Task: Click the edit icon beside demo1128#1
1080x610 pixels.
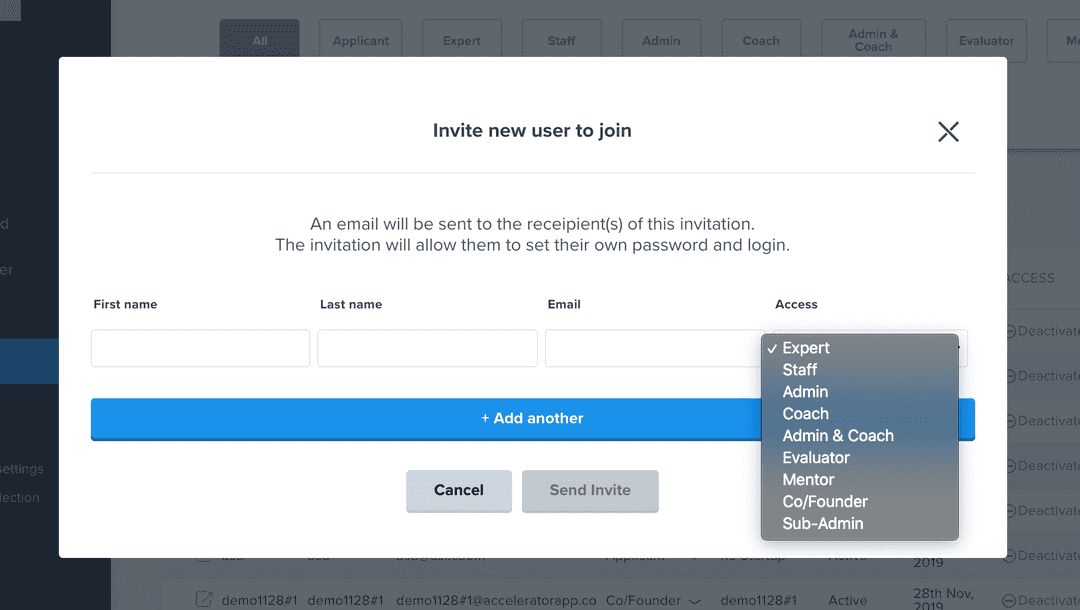Action: pyautogui.click(x=204, y=600)
